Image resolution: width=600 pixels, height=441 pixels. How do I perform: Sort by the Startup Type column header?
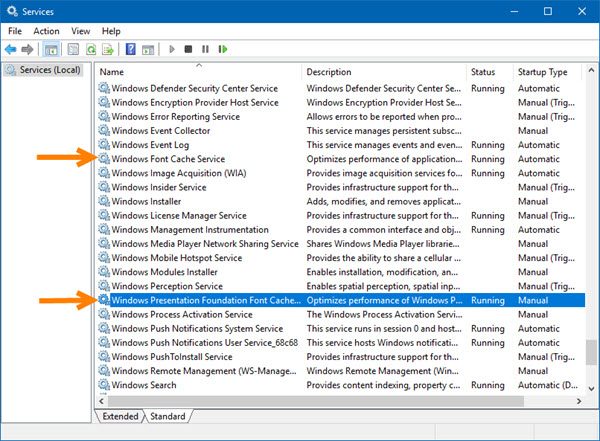[542, 72]
